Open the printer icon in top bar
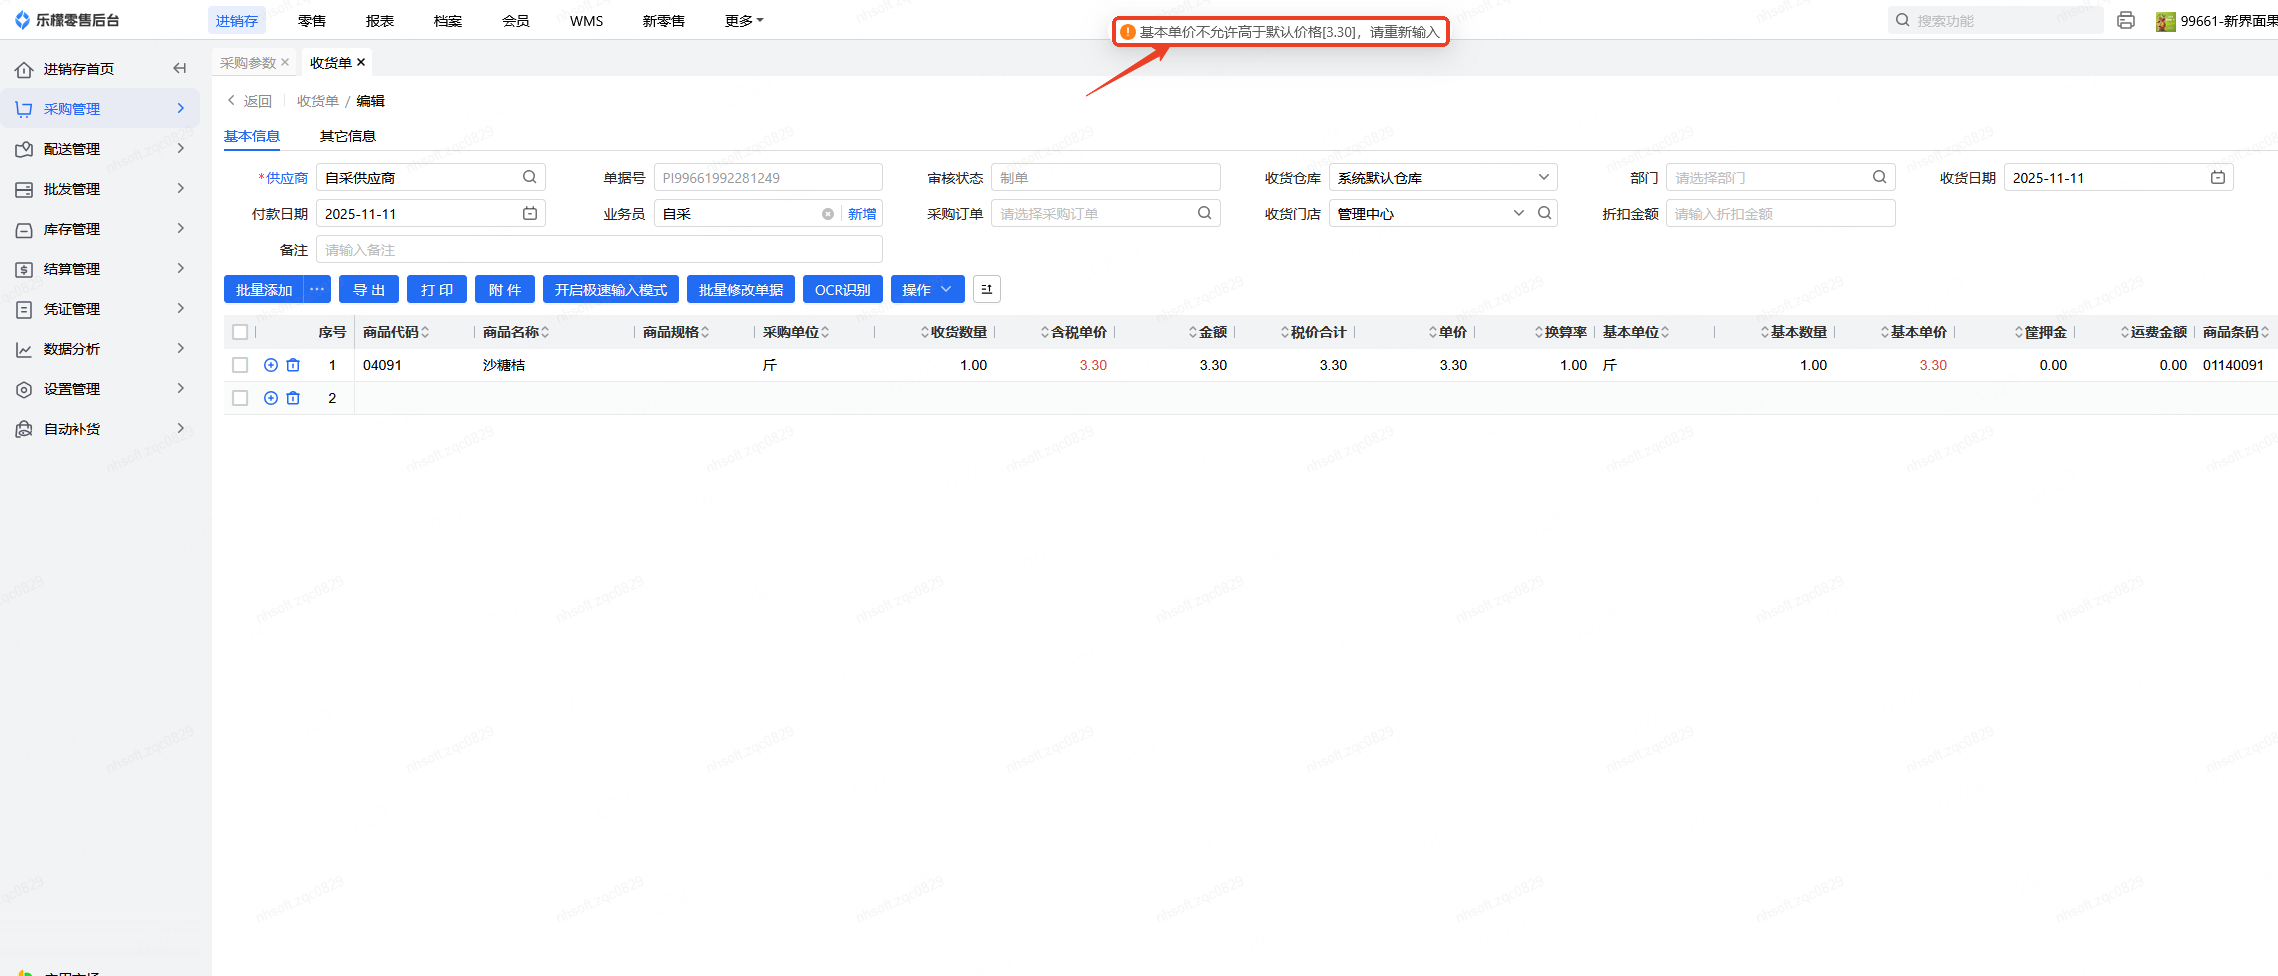Screen dimensions: 2278x976 (2126, 20)
